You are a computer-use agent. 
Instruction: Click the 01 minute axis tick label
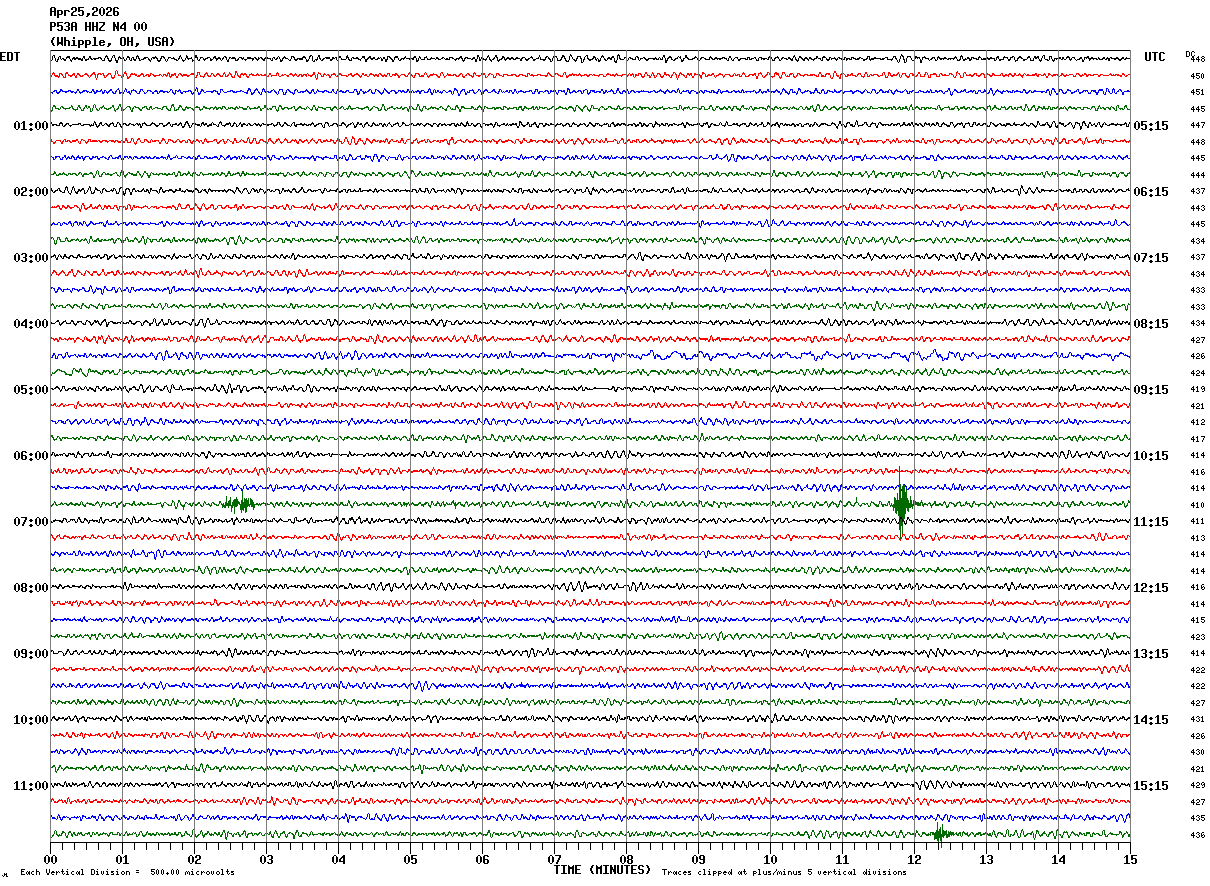click(122, 859)
